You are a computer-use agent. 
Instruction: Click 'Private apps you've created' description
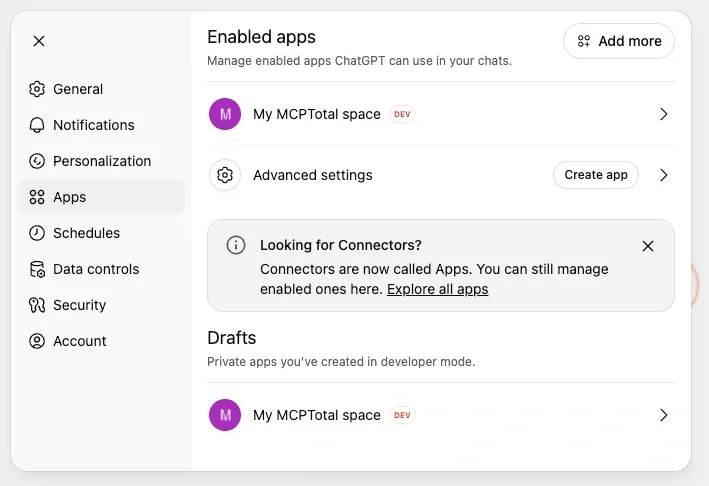tap(341, 362)
